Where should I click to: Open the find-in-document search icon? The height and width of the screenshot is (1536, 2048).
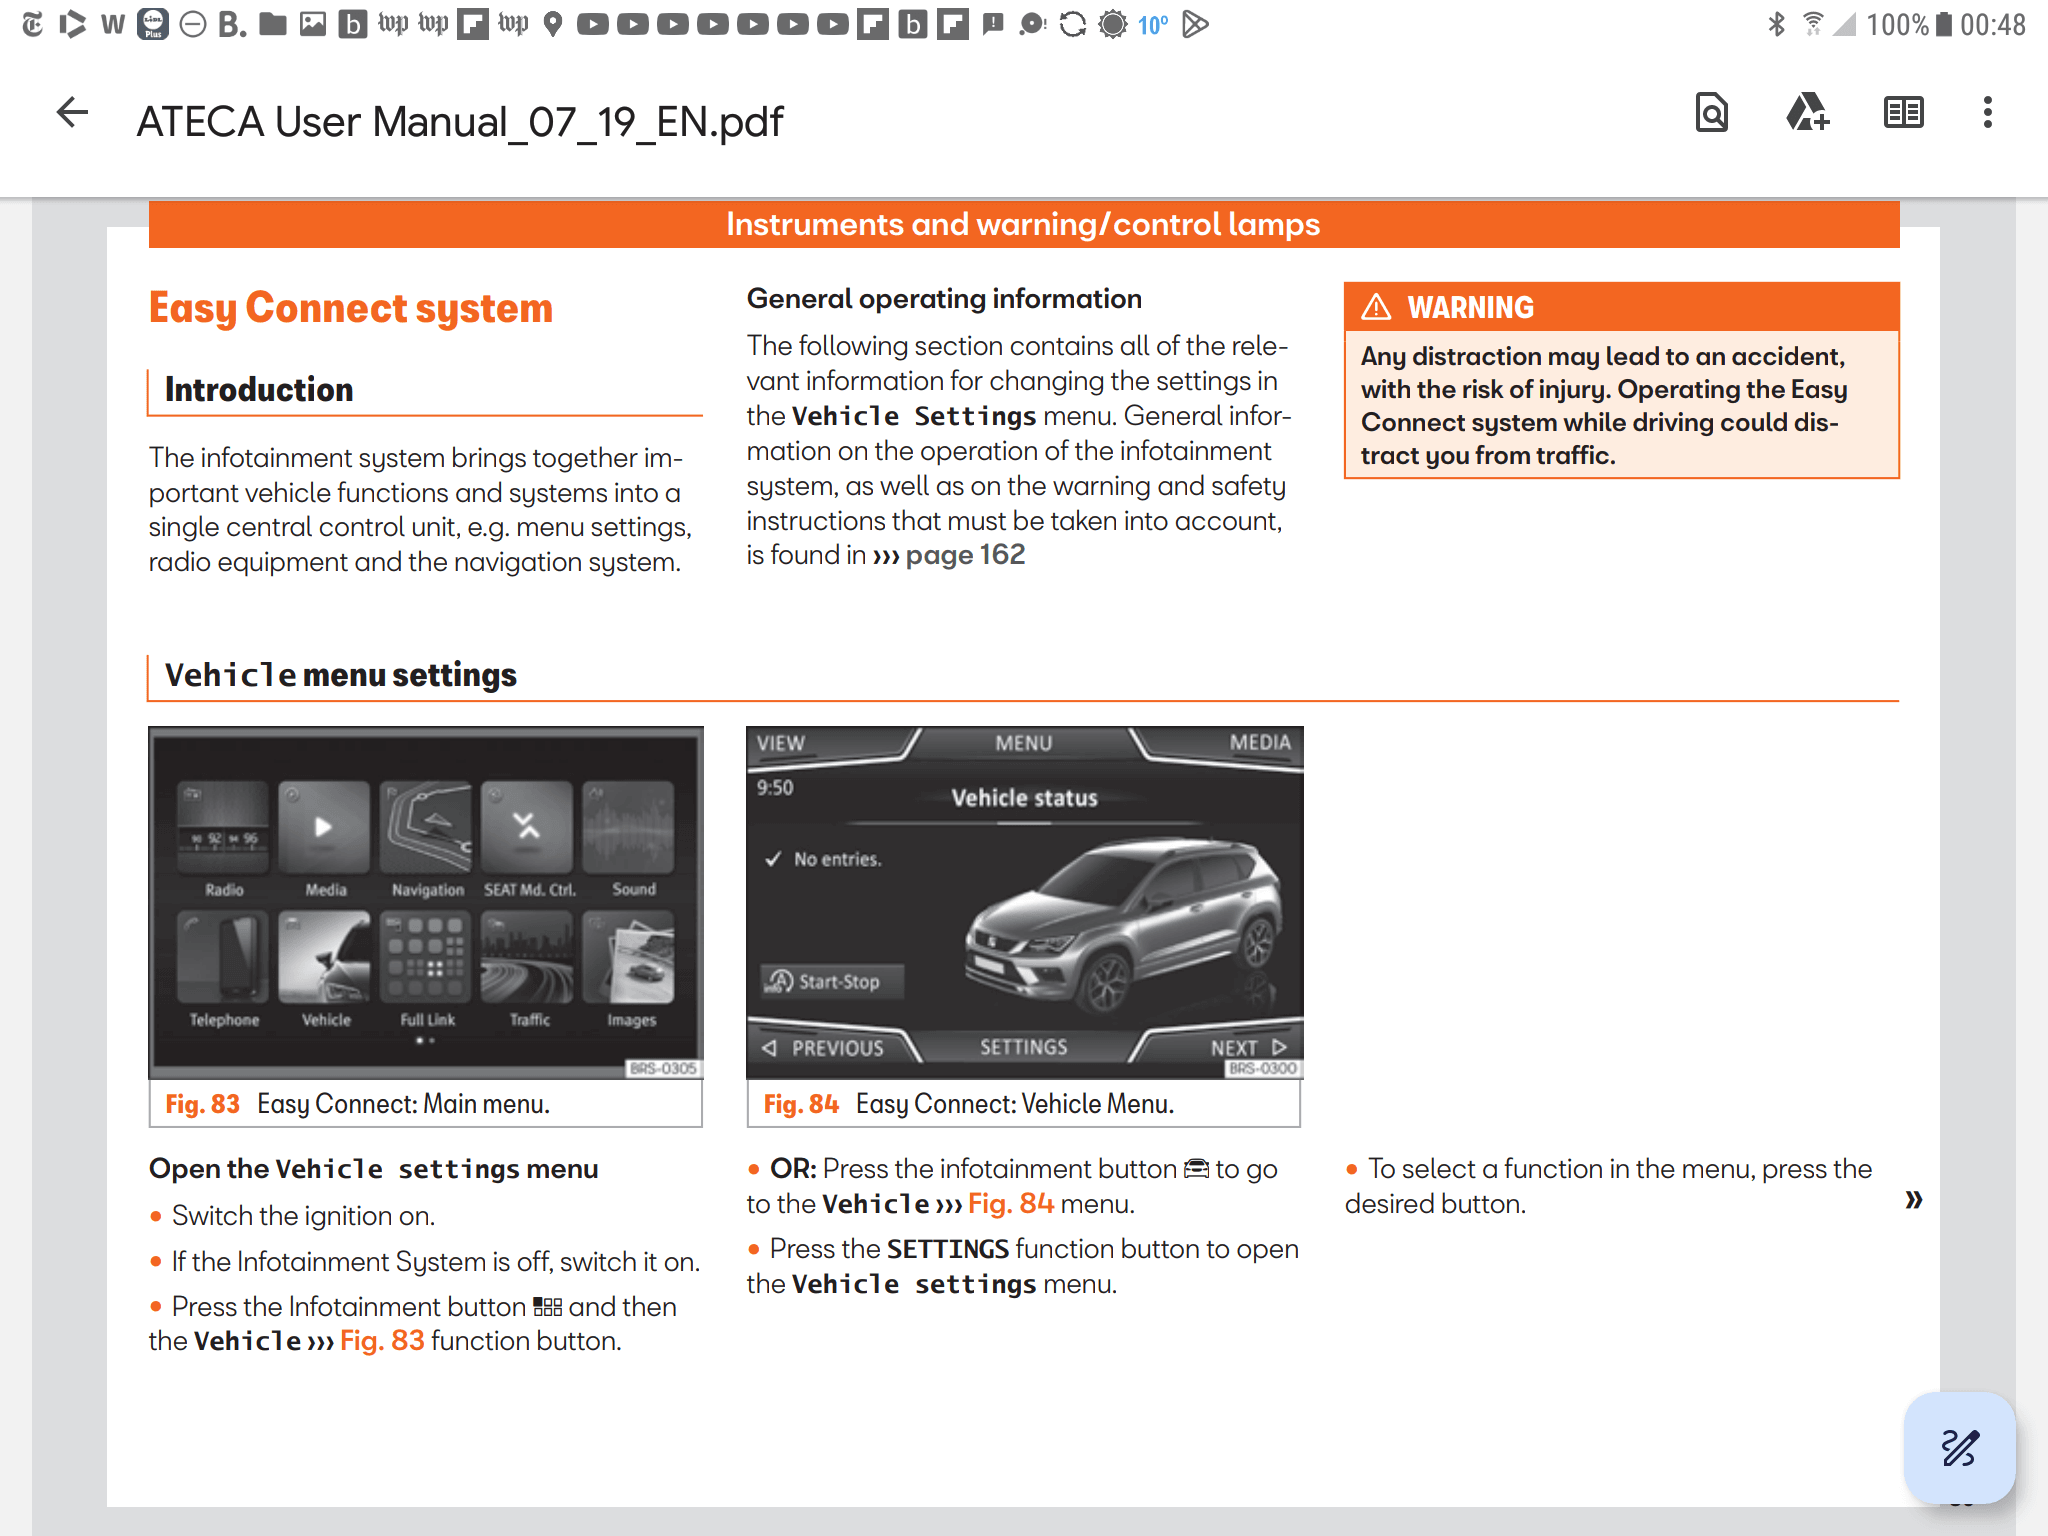(x=1711, y=113)
